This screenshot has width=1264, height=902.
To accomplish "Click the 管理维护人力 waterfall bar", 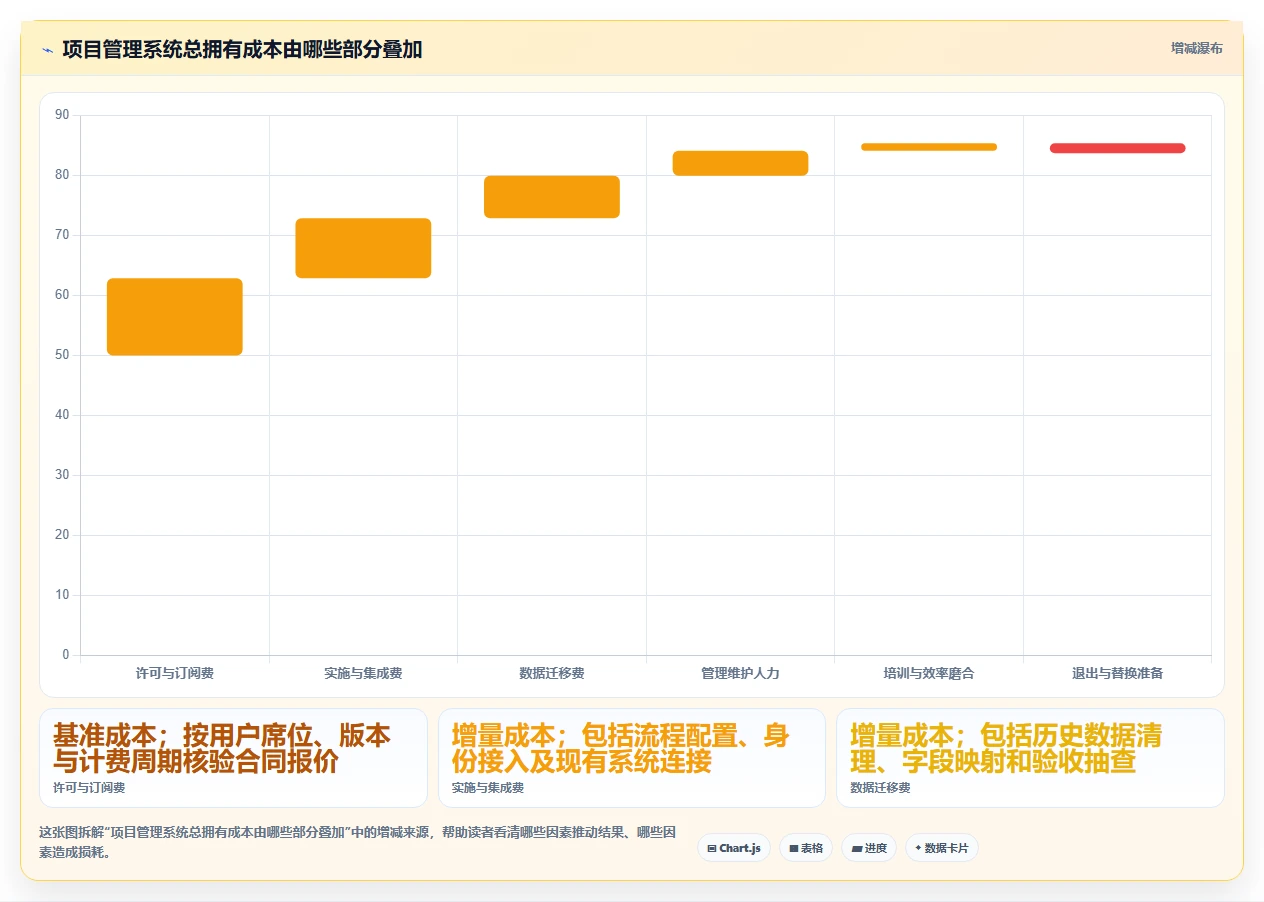I will click(x=740, y=163).
